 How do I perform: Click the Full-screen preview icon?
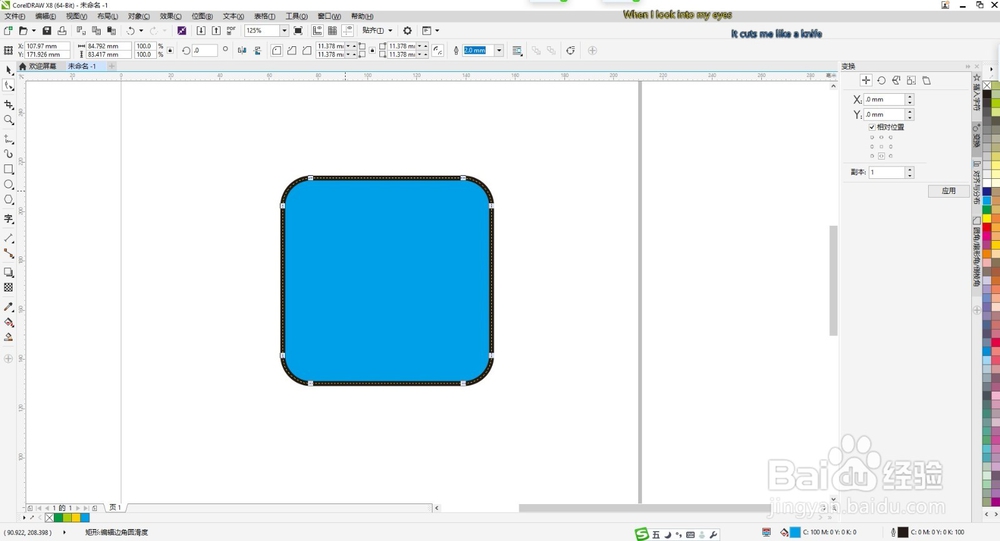coord(298,31)
